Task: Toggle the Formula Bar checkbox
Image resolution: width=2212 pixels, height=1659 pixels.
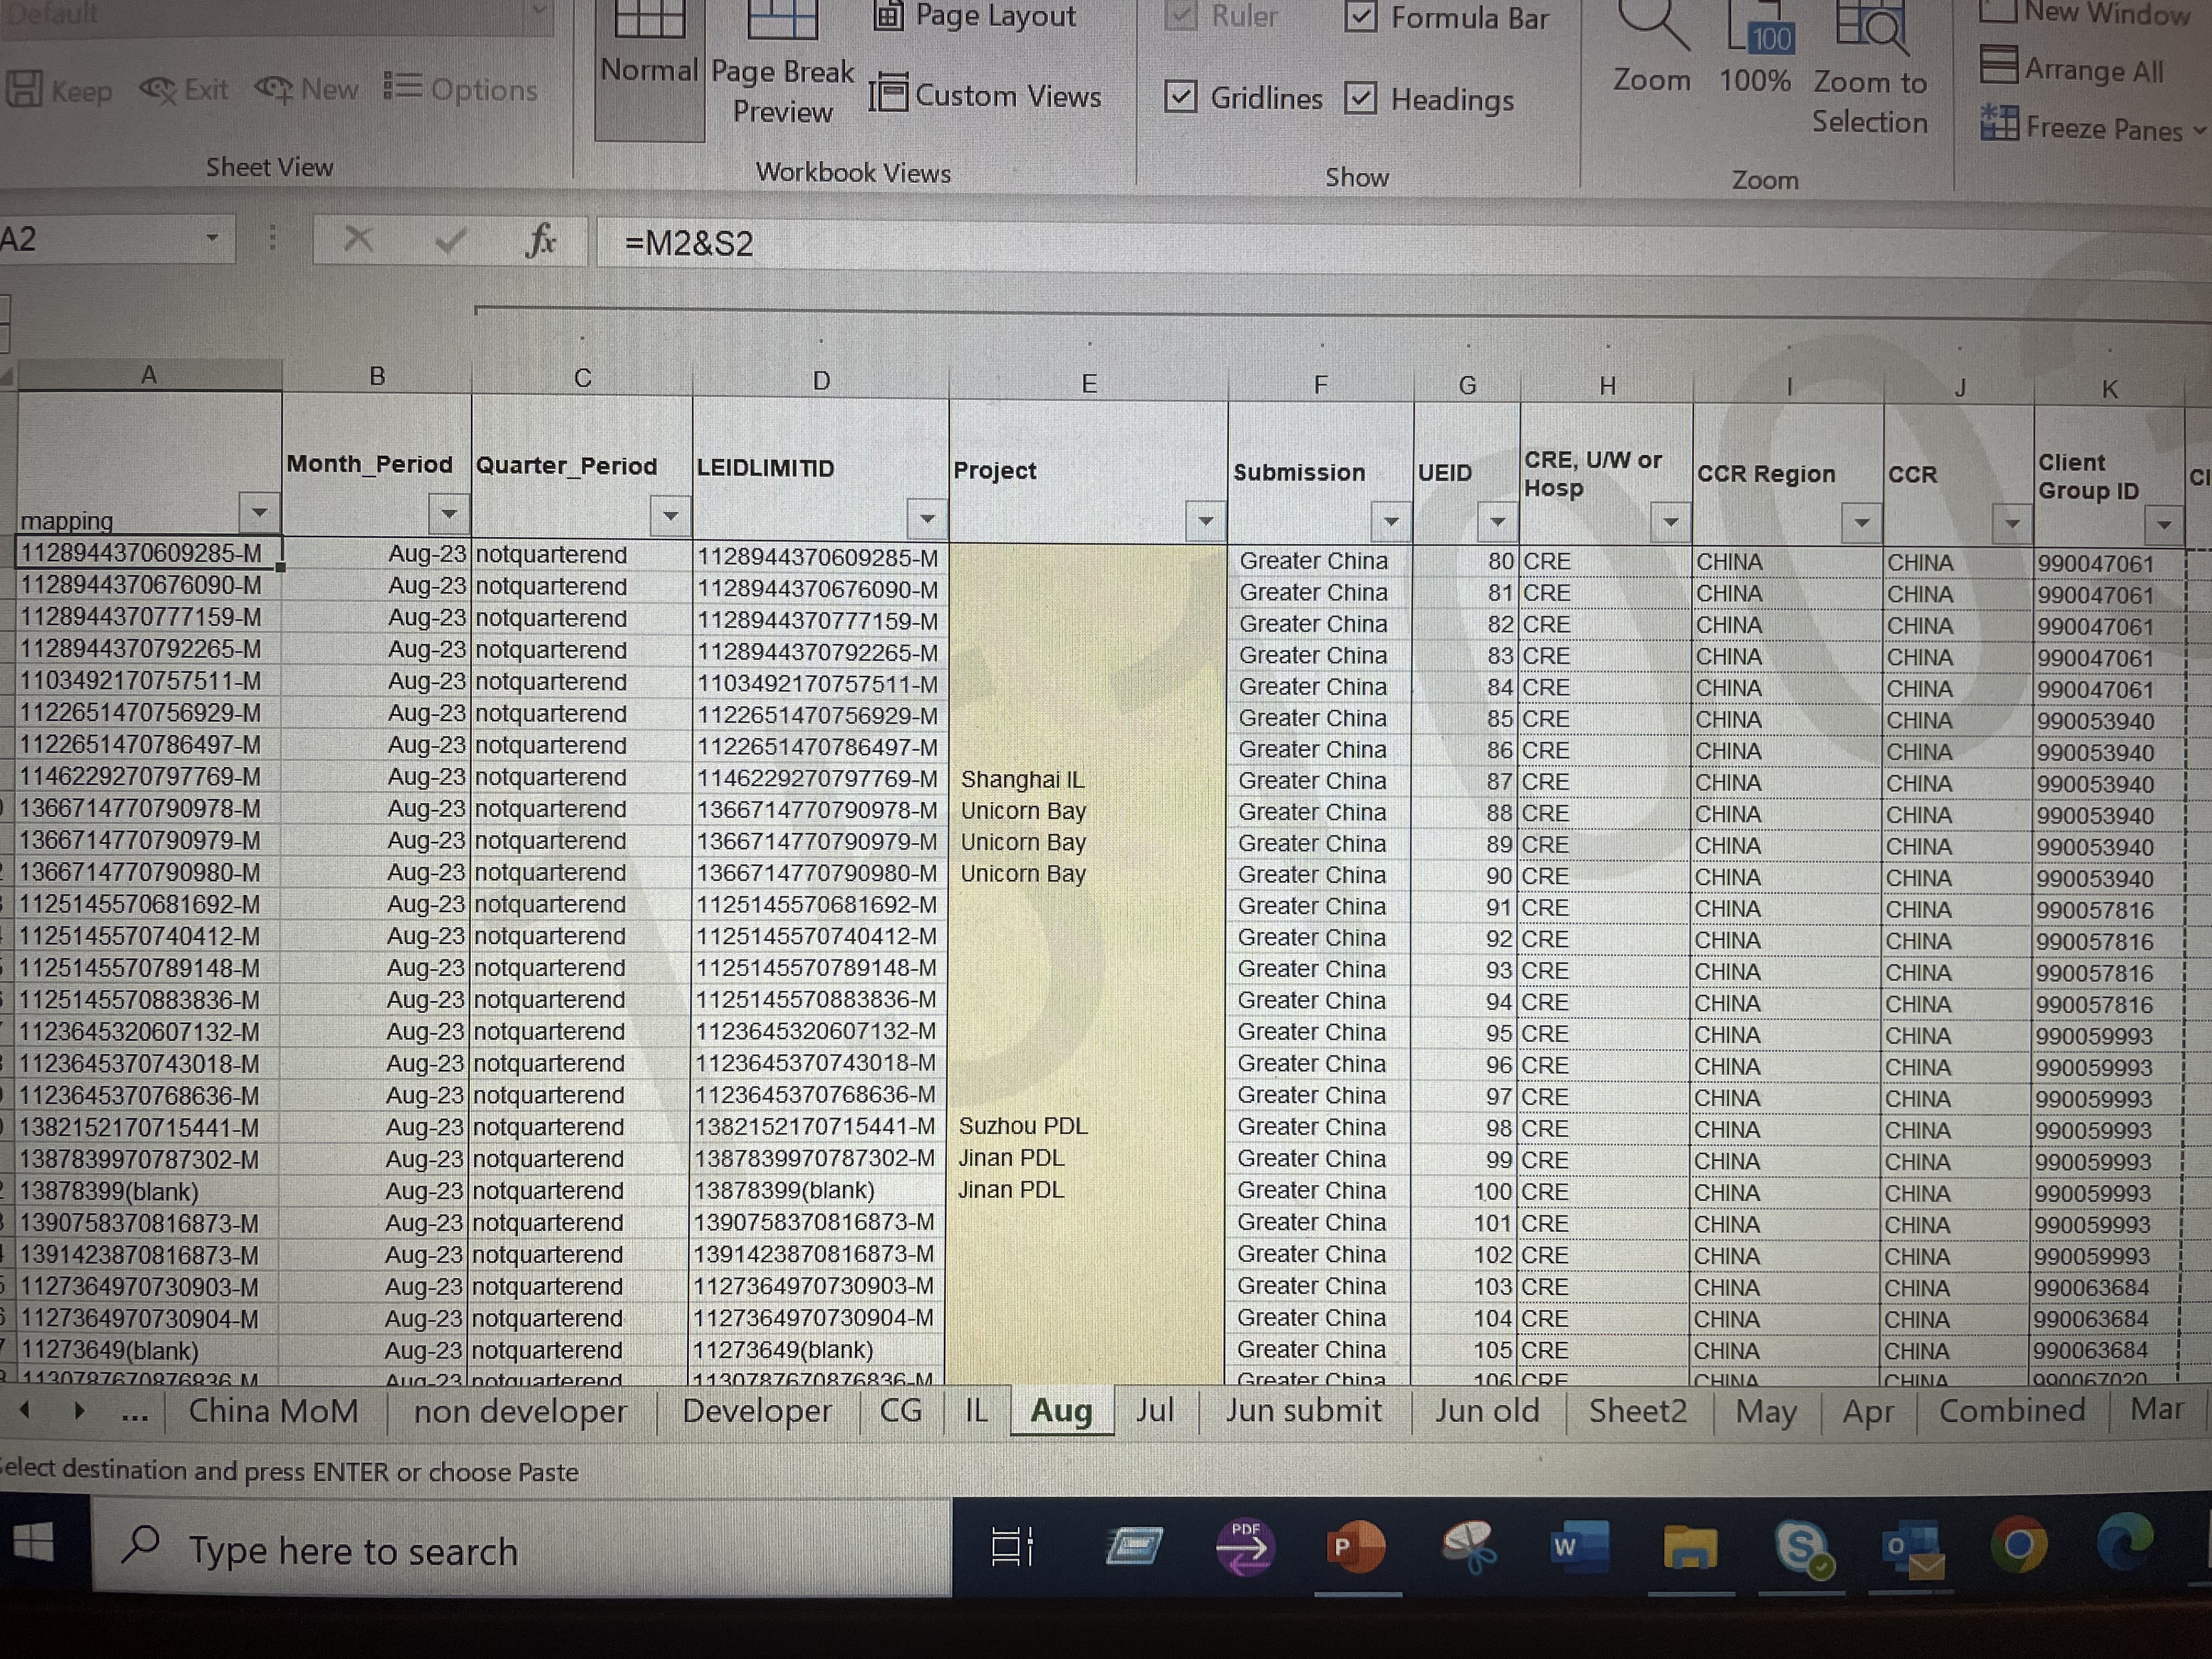Action: pos(1361,17)
